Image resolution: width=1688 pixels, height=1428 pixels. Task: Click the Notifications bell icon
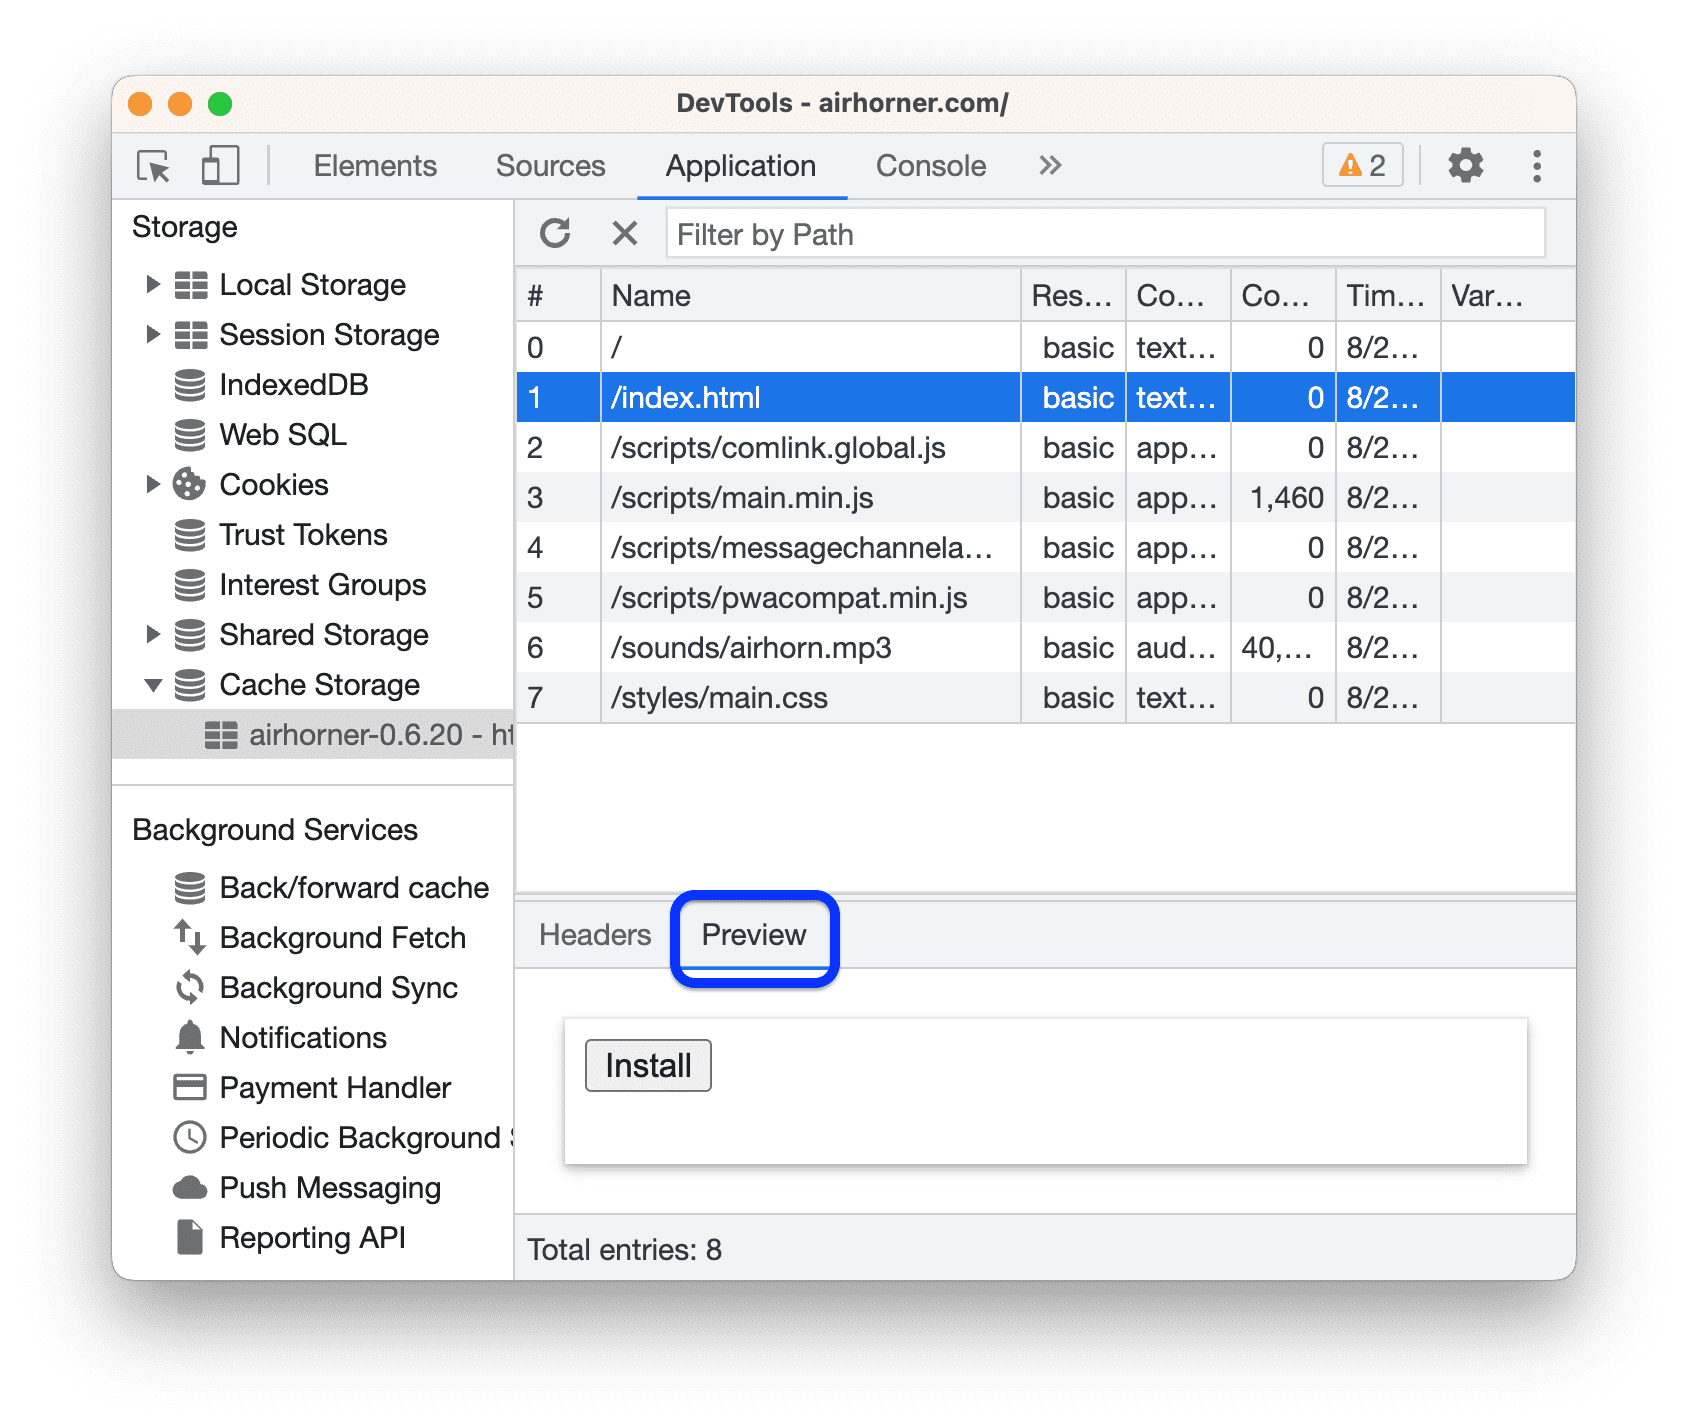coord(188,1038)
